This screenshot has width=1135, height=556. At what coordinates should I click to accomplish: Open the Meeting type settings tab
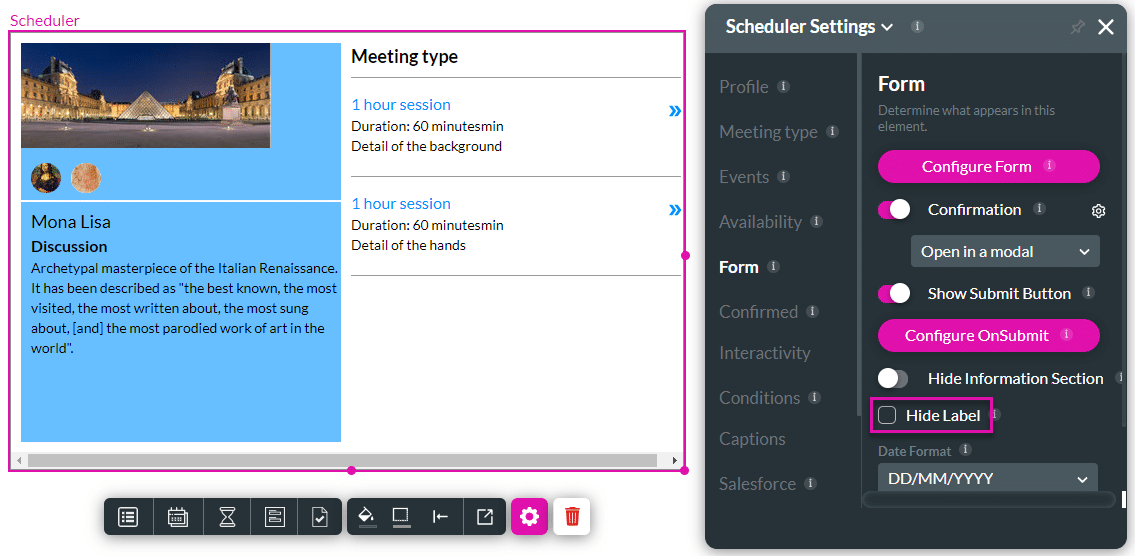click(768, 132)
